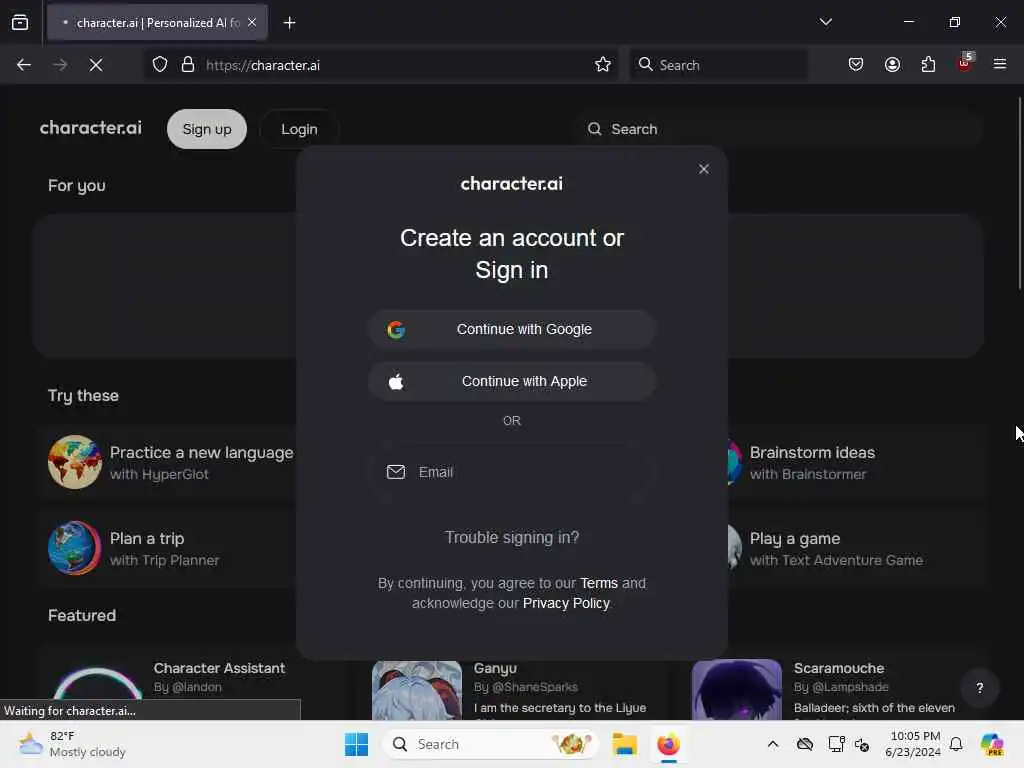The height and width of the screenshot is (768, 1024).
Task: Click the Sign up button
Action: (x=207, y=129)
